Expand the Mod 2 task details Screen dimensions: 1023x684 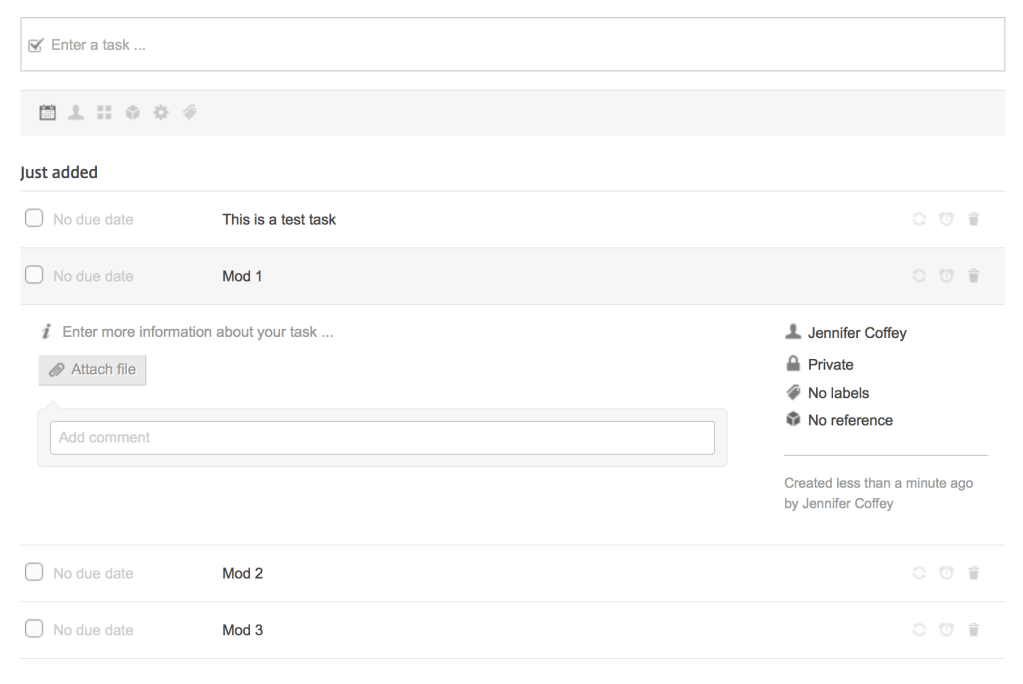click(242, 573)
